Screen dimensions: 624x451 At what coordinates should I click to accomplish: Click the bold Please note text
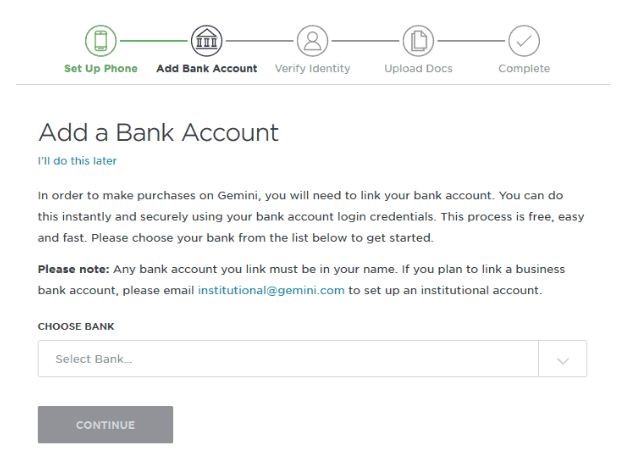pyautogui.click(x=73, y=269)
